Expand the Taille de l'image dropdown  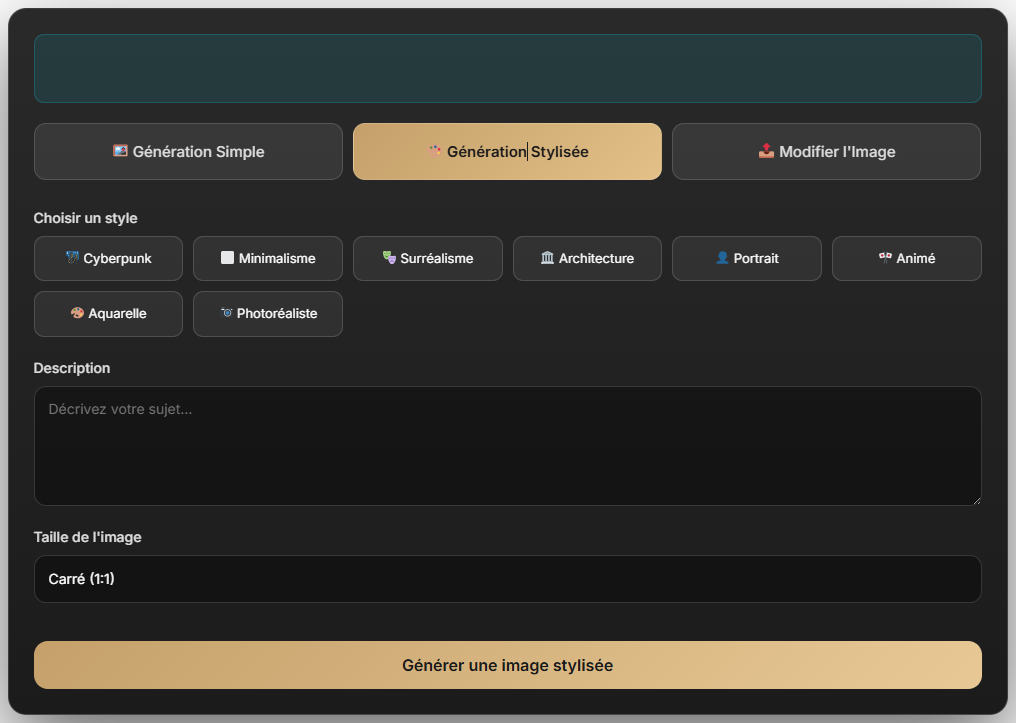507,579
